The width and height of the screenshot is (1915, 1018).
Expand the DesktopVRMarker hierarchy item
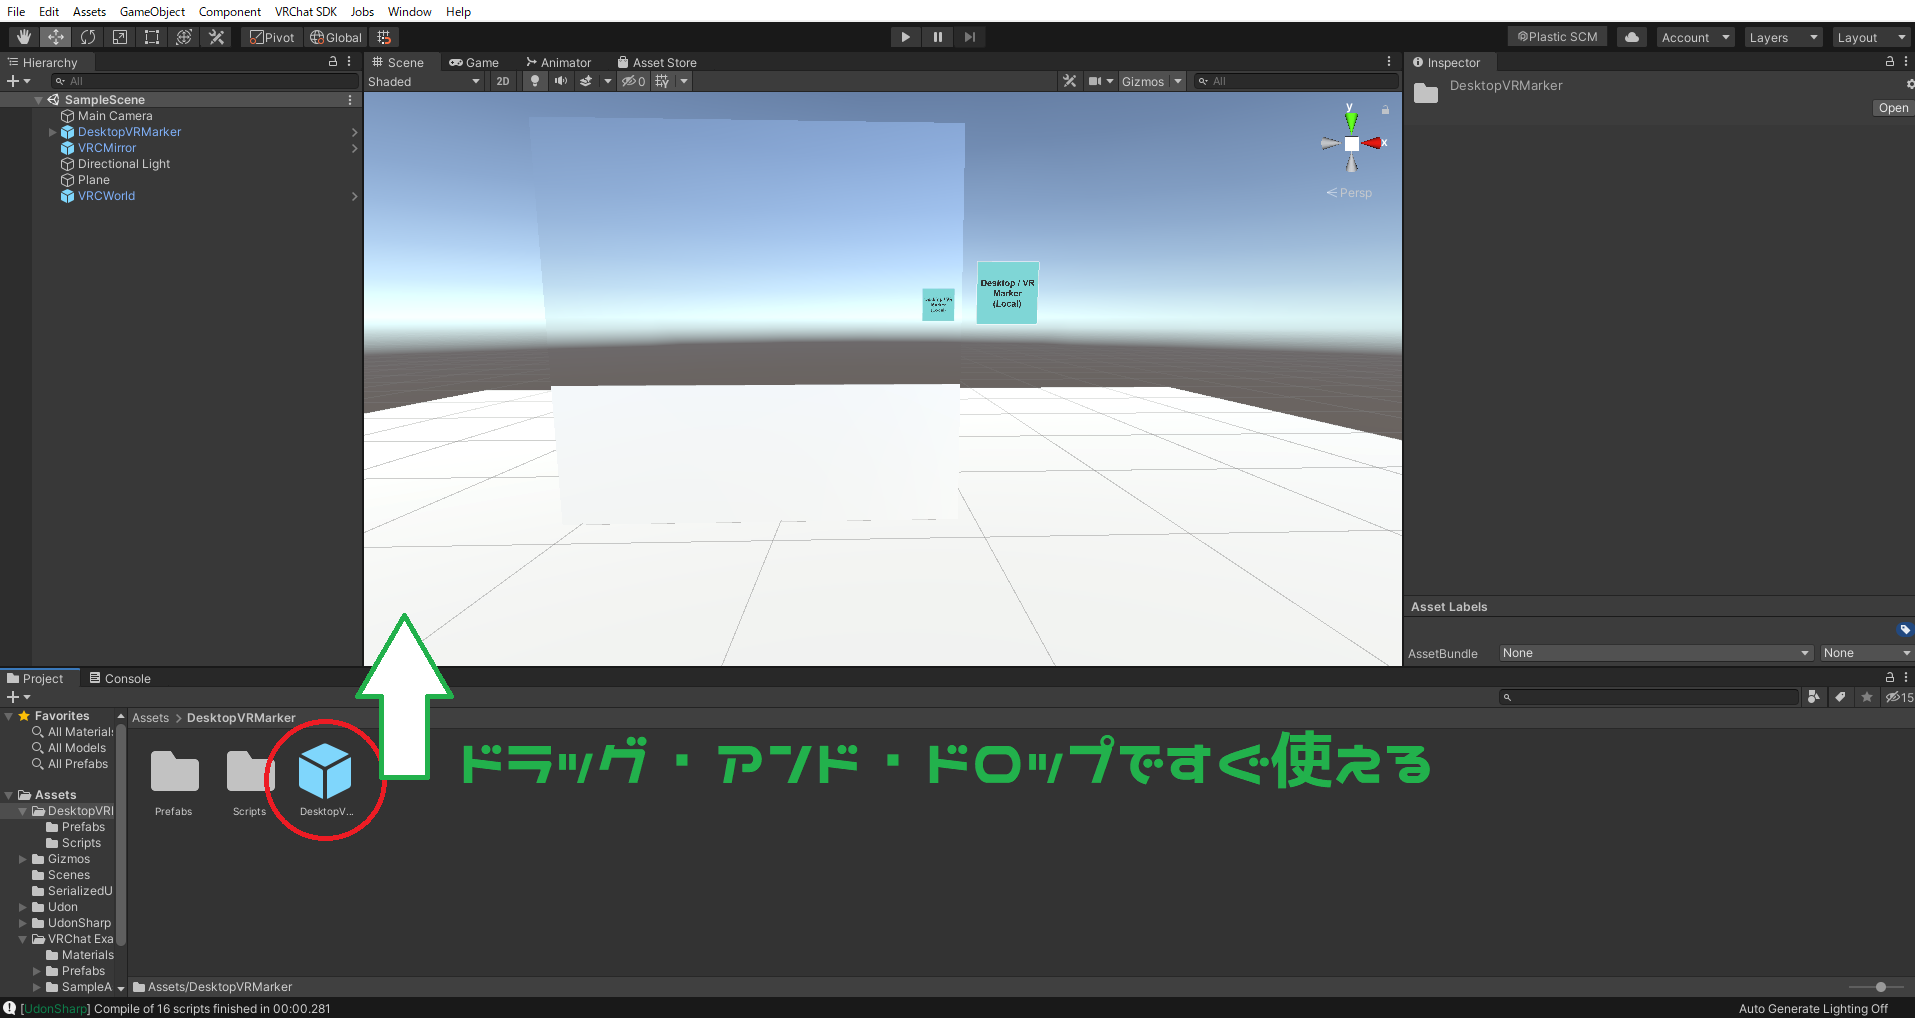click(52, 131)
